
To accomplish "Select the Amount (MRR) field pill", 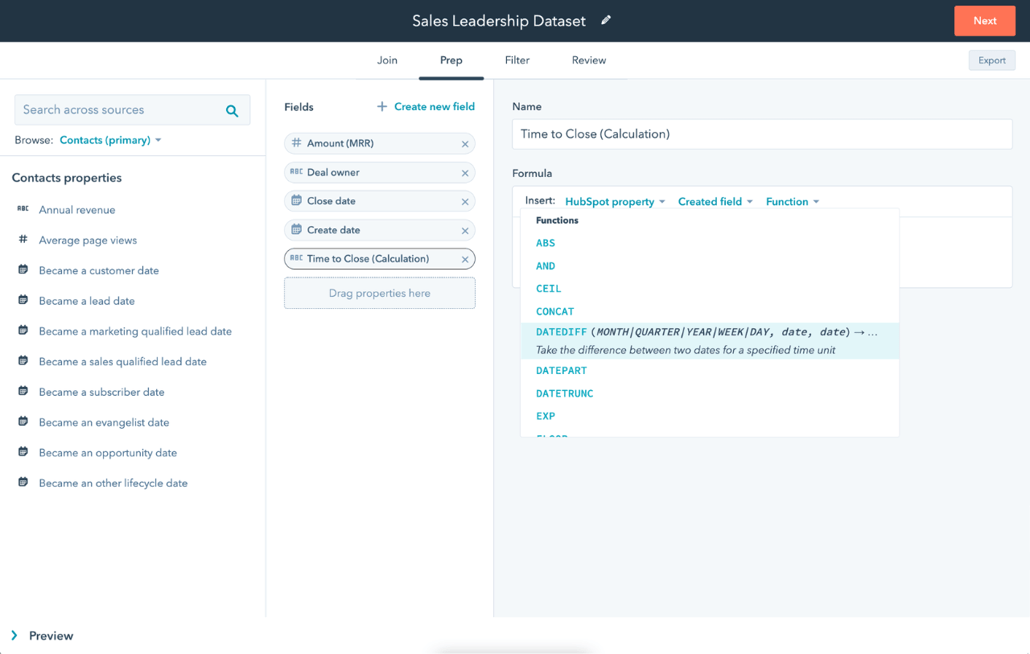I will pos(380,144).
